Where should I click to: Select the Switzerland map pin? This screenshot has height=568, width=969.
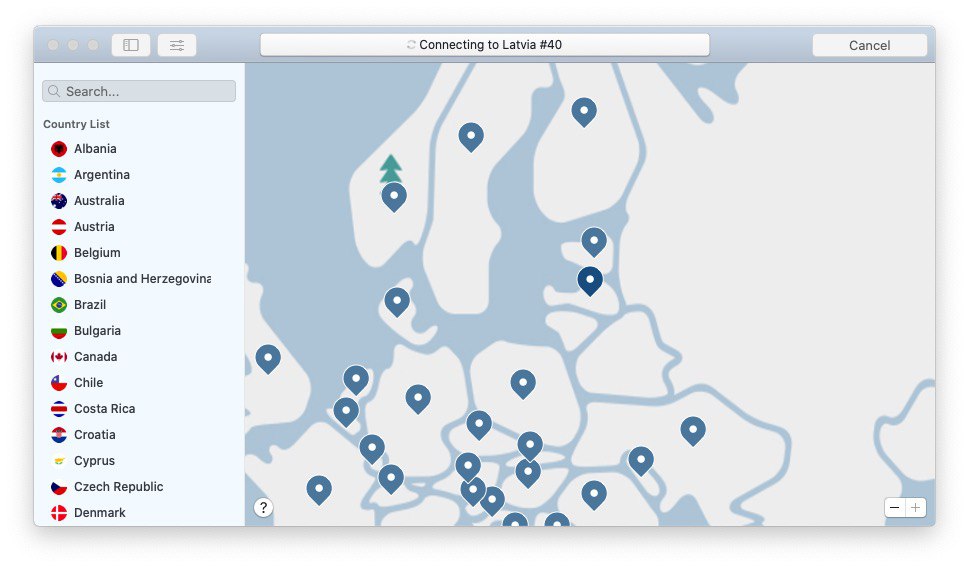391,479
